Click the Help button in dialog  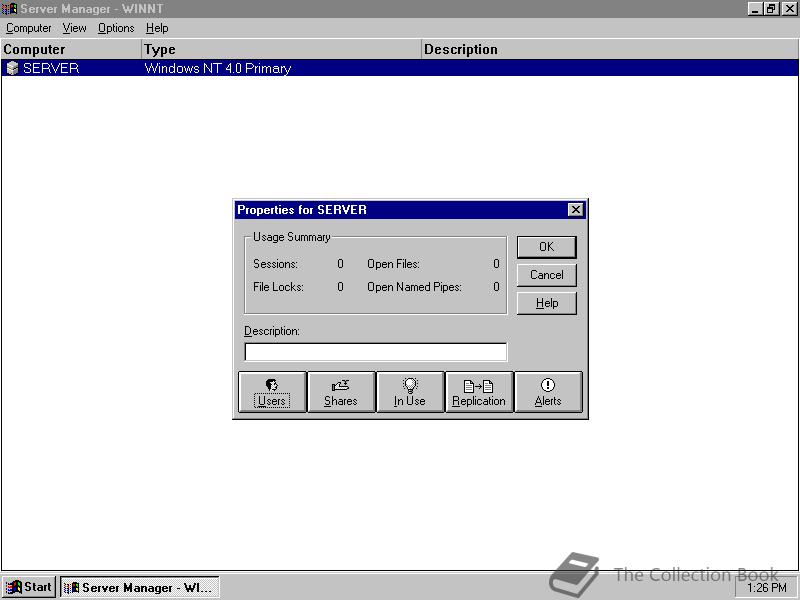[546, 303]
